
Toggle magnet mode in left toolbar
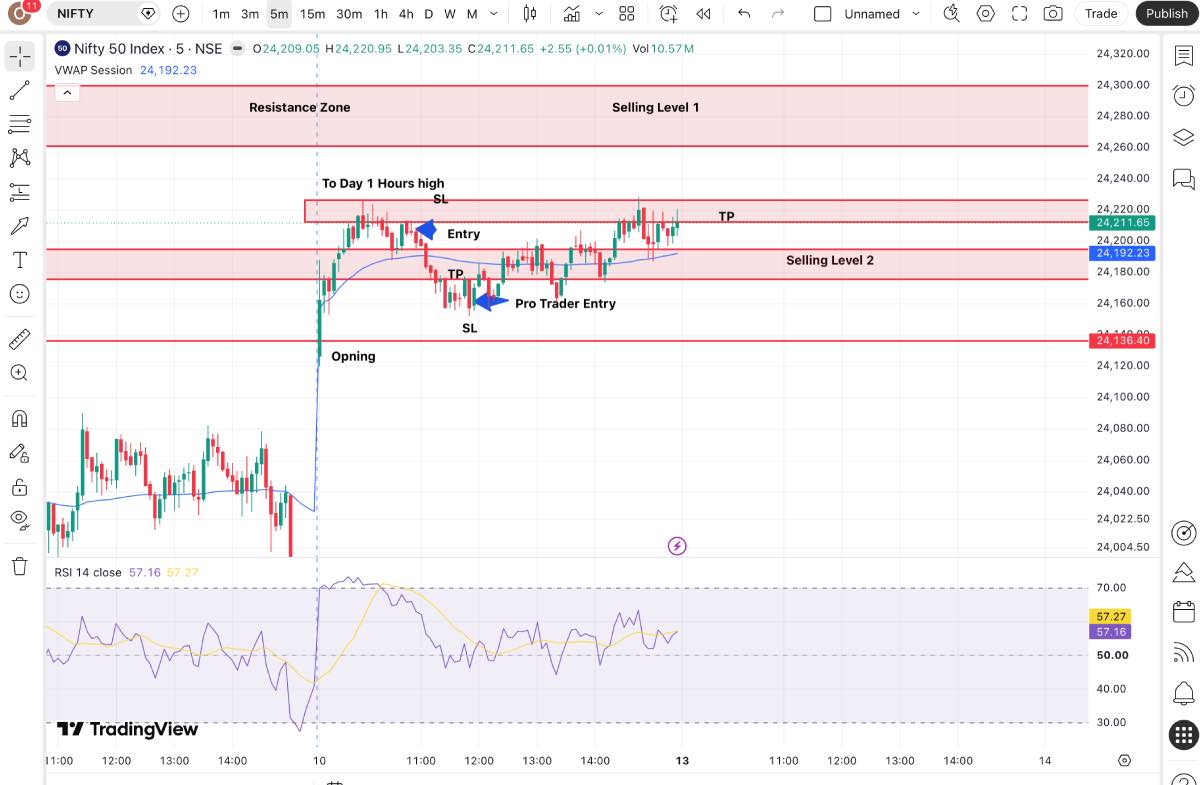[20, 418]
